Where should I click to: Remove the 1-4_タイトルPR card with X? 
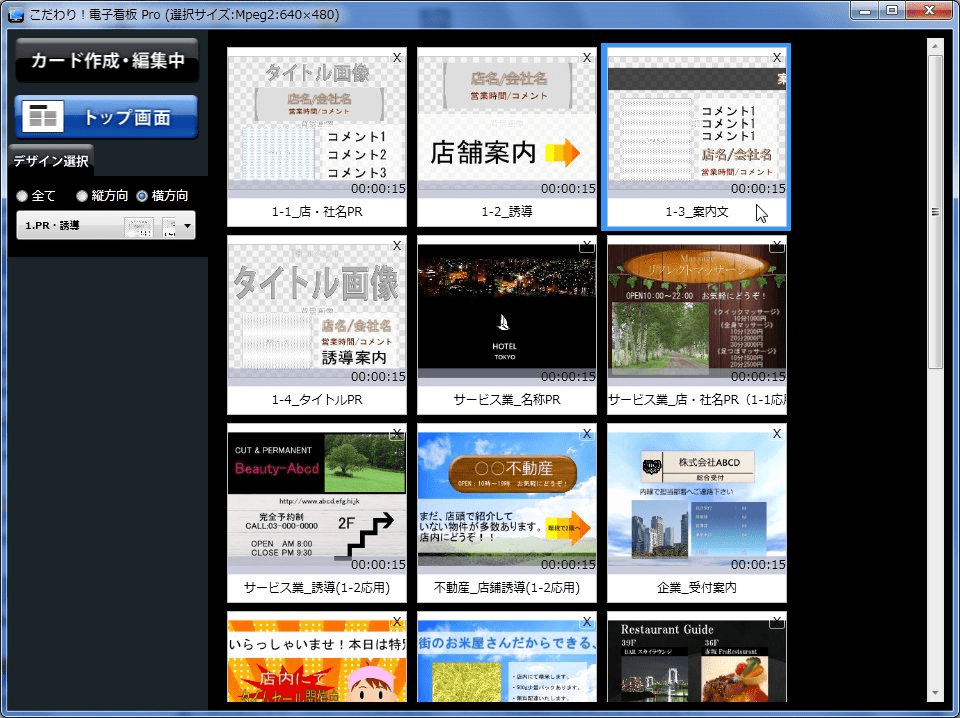(x=397, y=245)
